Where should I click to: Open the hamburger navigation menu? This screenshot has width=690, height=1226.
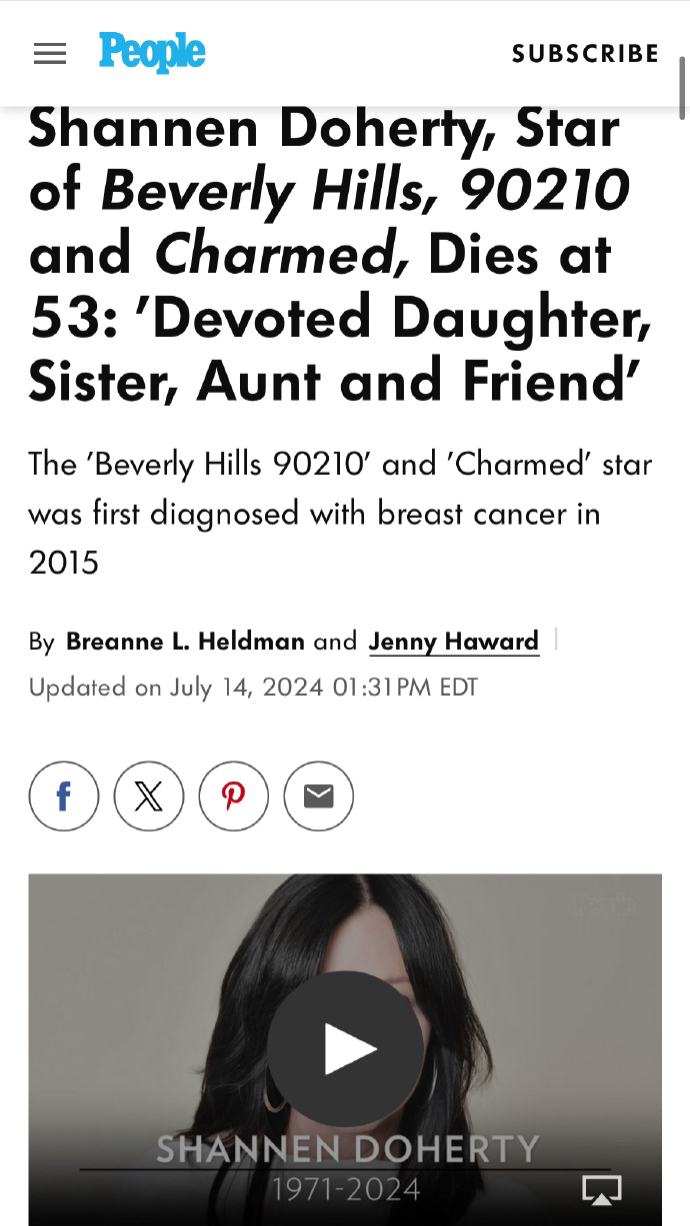pyautogui.click(x=50, y=54)
